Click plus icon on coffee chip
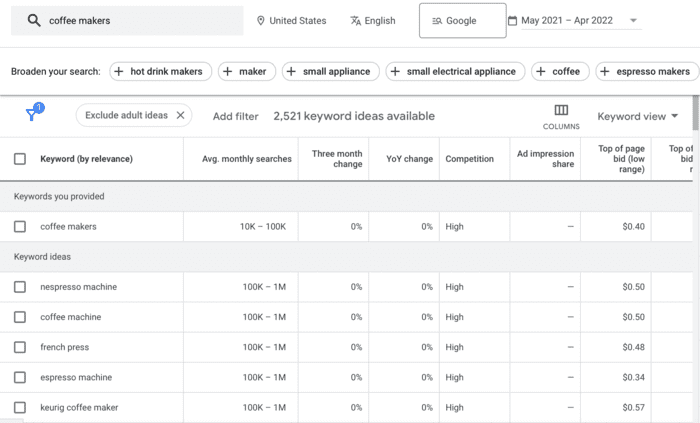This screenshot has height=423, width=700. point(541,71)
